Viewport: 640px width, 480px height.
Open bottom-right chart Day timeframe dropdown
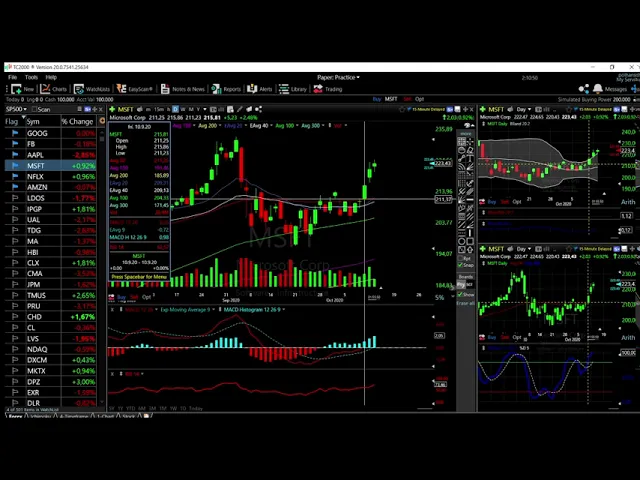pyautogui.click(x=524, y=249)
